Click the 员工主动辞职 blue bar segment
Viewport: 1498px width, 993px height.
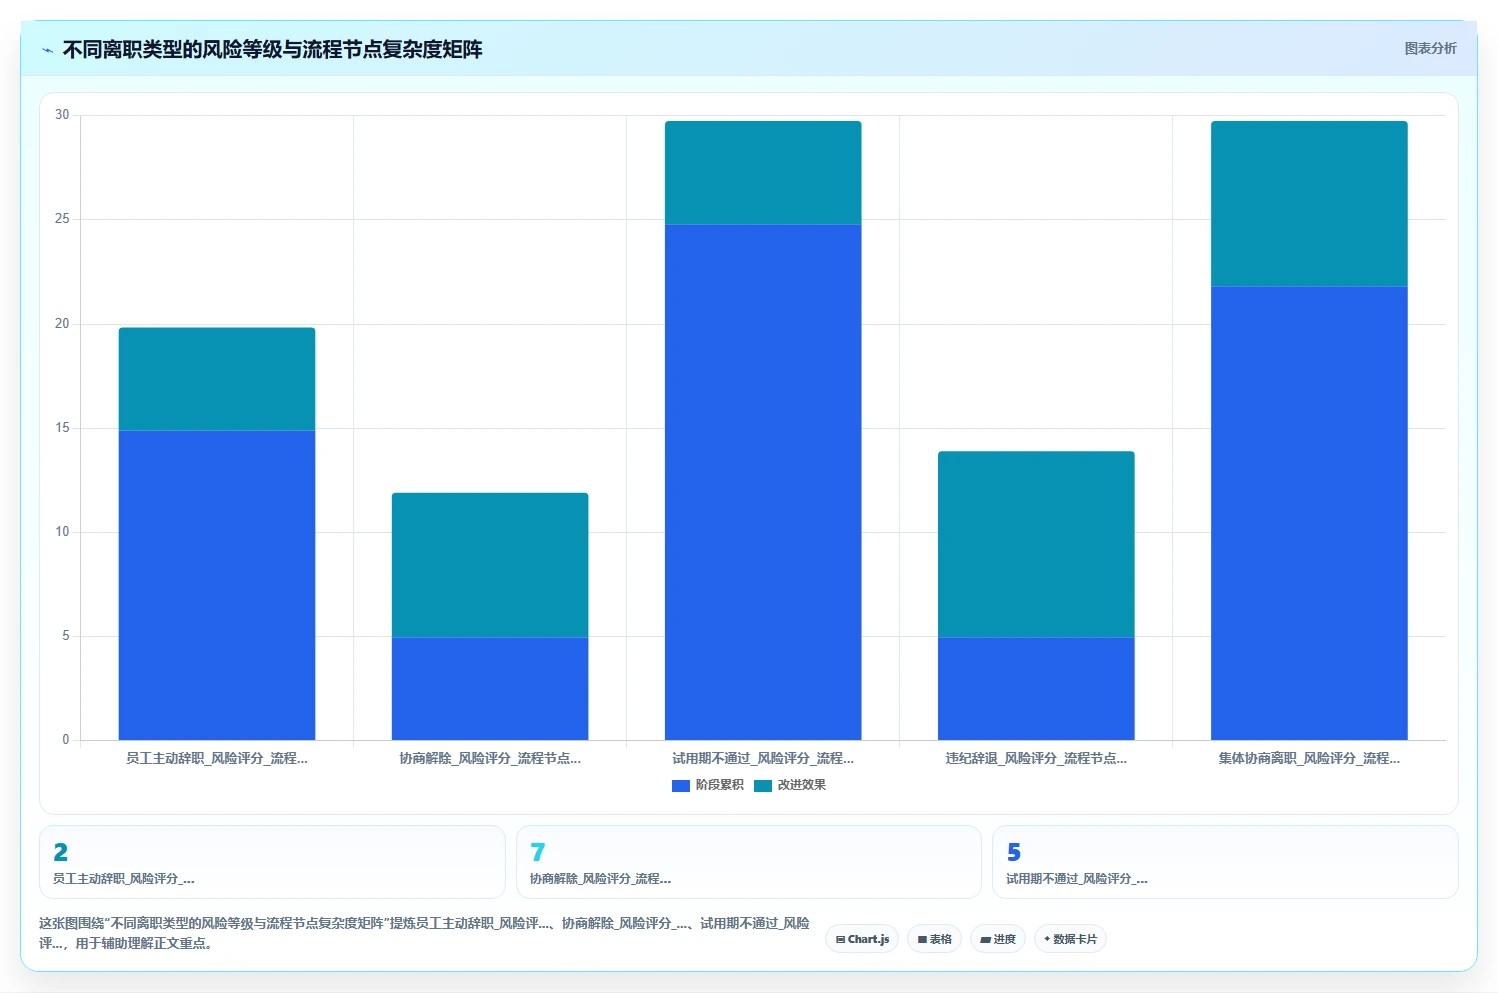coord(217,585)
